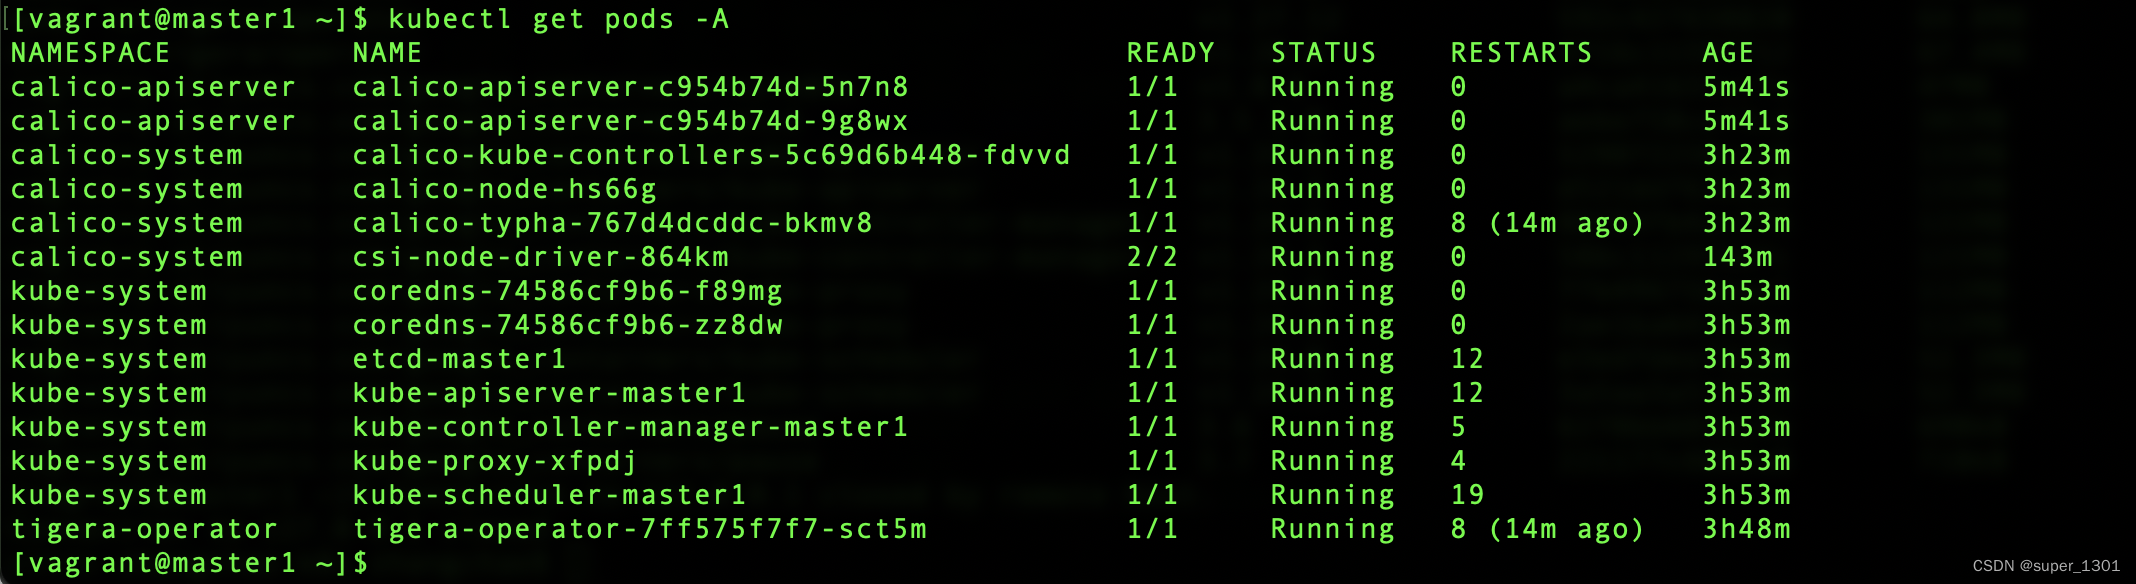The width and height of the screenshot is (2136, 584).
Task: Select pod name calico-apiserver-c954b74d-9g8wx
Action: [x=631, y=121]
